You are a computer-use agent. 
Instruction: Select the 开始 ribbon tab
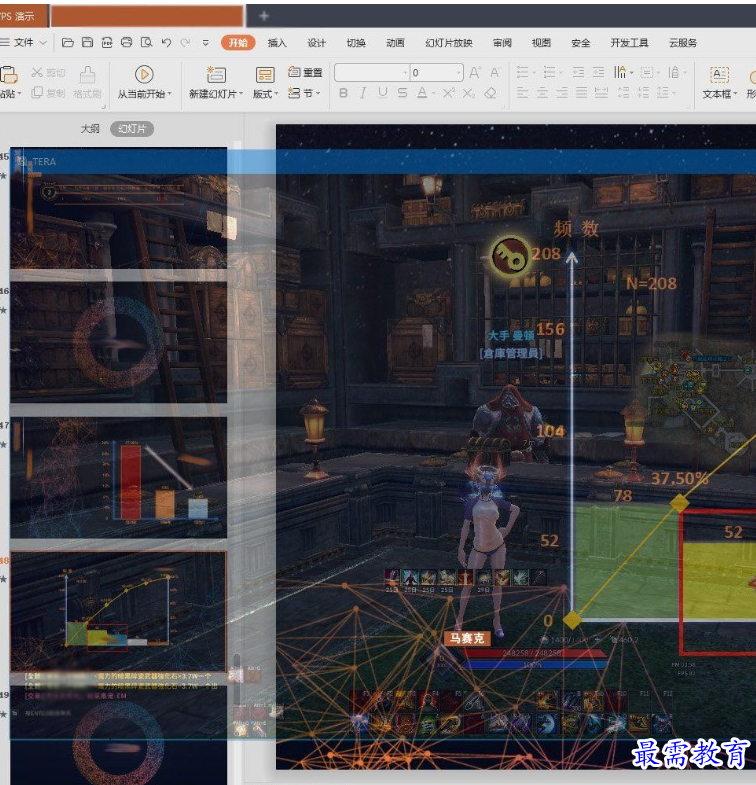tap(238, 43)
